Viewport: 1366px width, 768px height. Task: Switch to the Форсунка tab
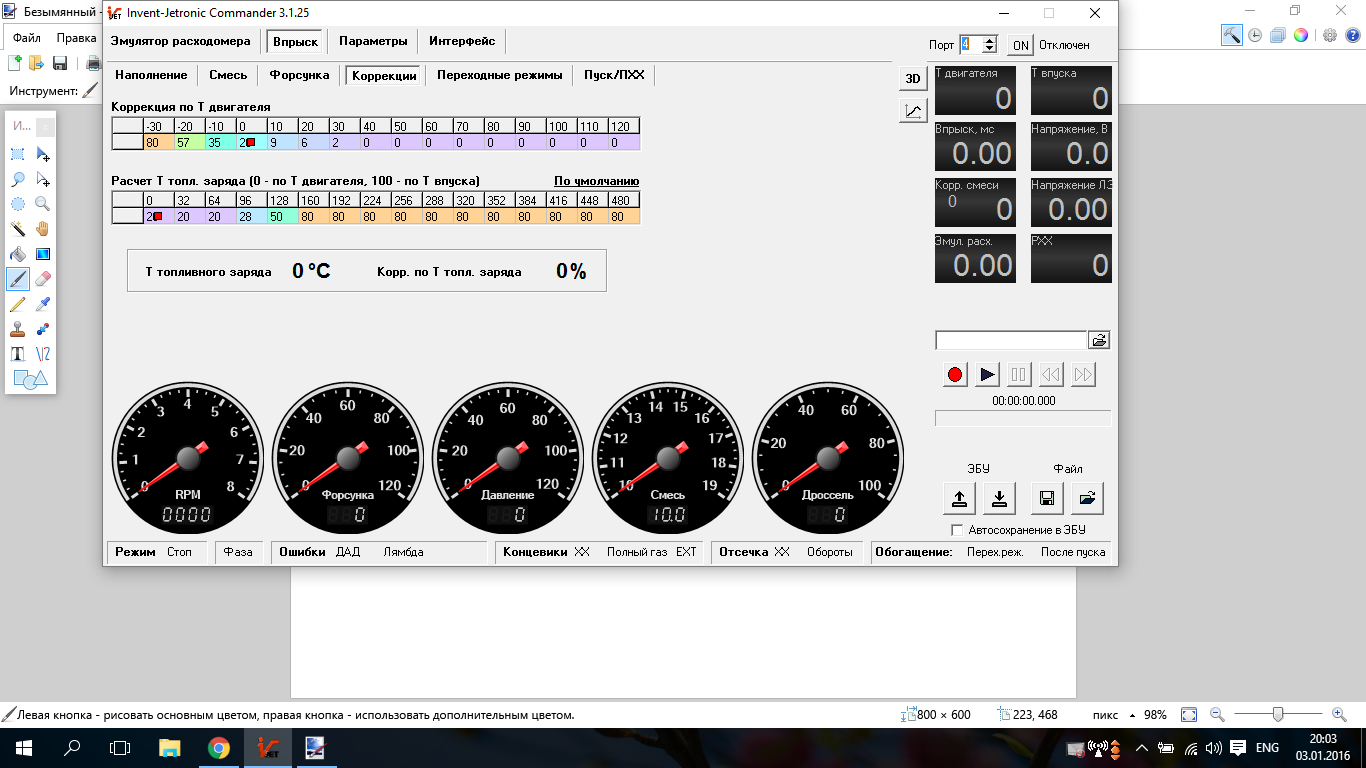pos(297,75)
